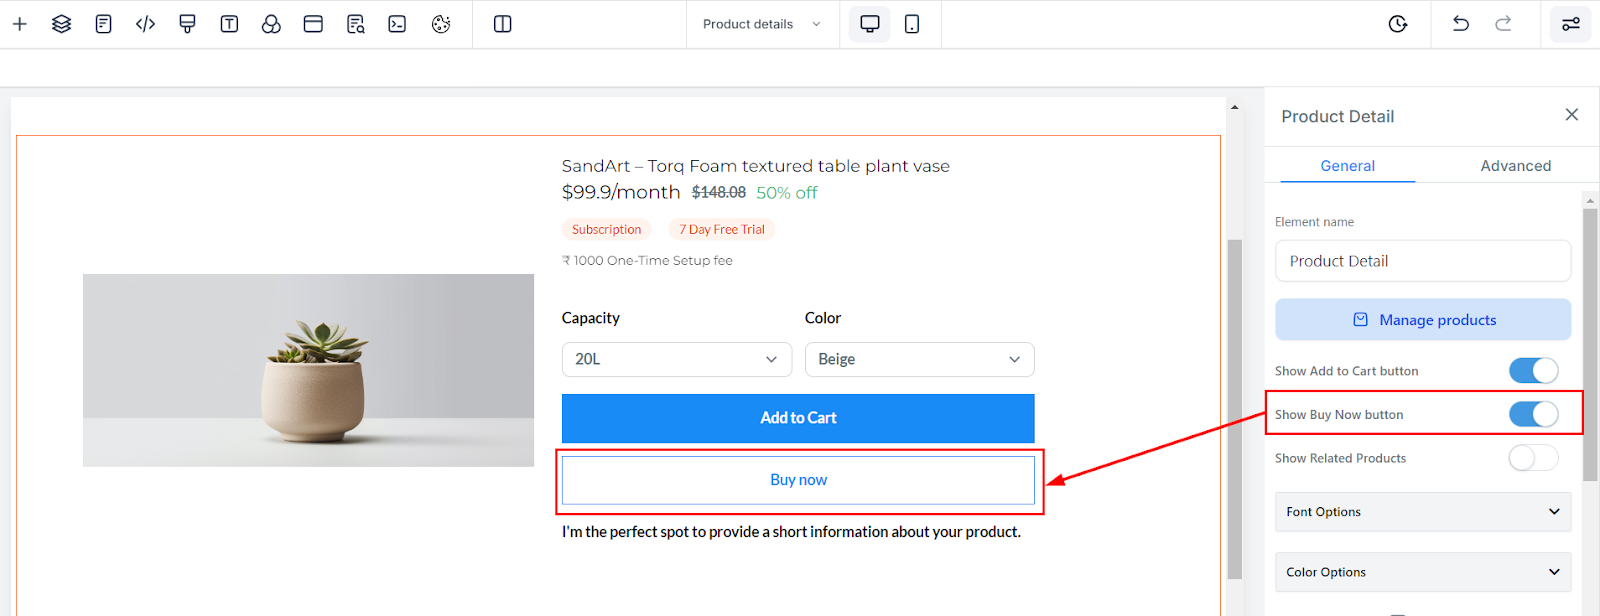
Task: Open the typography T icon
Action: point(229,24)
